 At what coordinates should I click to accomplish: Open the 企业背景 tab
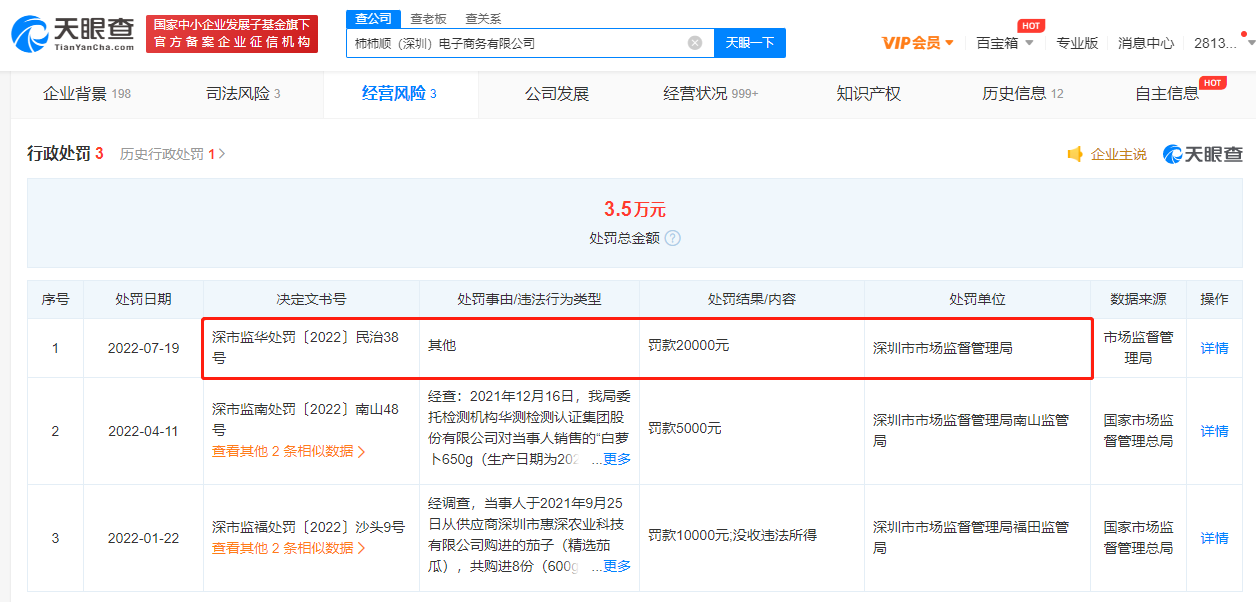pyautogui.click(x=87, y=94)
